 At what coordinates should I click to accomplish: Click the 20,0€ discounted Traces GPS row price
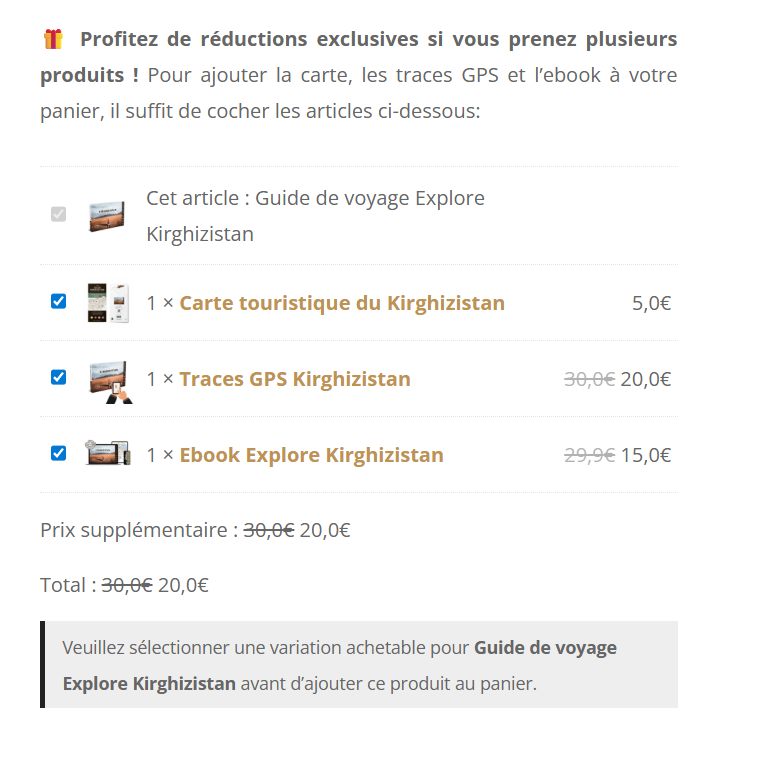coord(646,379)
